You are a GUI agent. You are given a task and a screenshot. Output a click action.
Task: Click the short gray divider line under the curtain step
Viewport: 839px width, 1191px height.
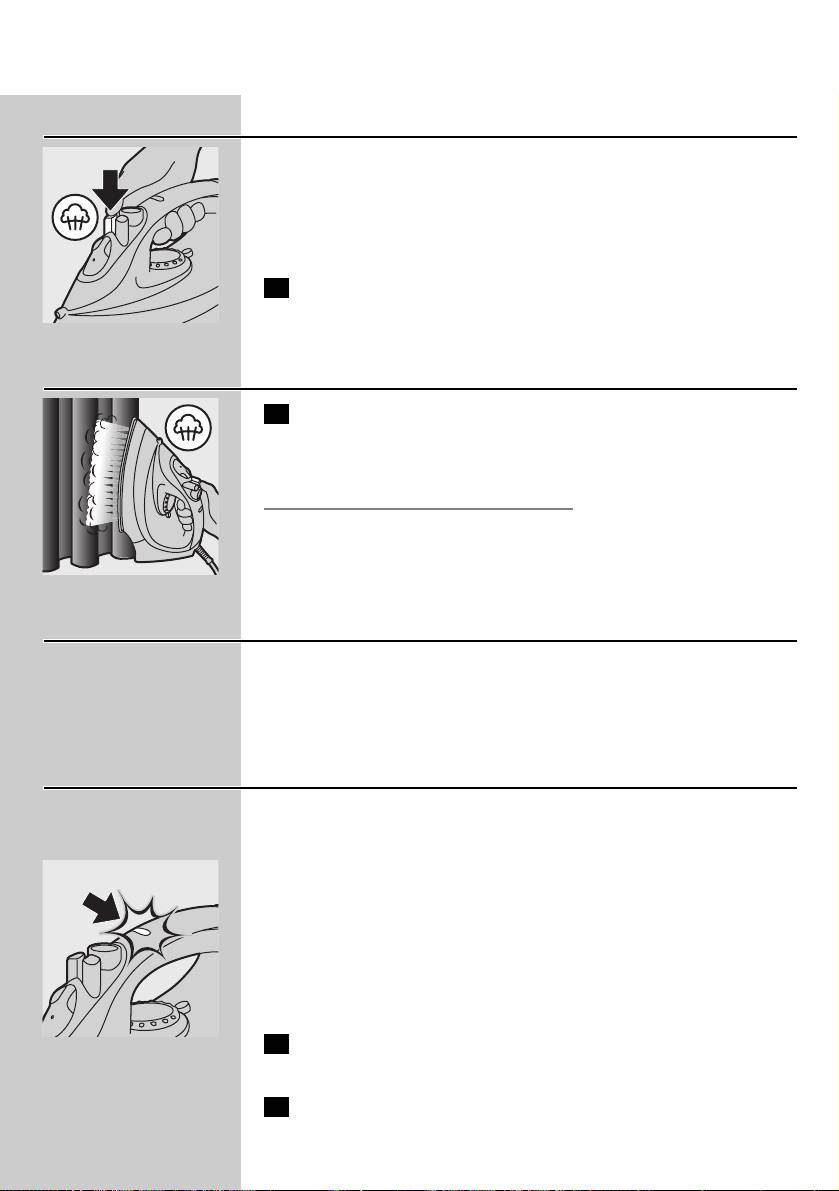418,509
